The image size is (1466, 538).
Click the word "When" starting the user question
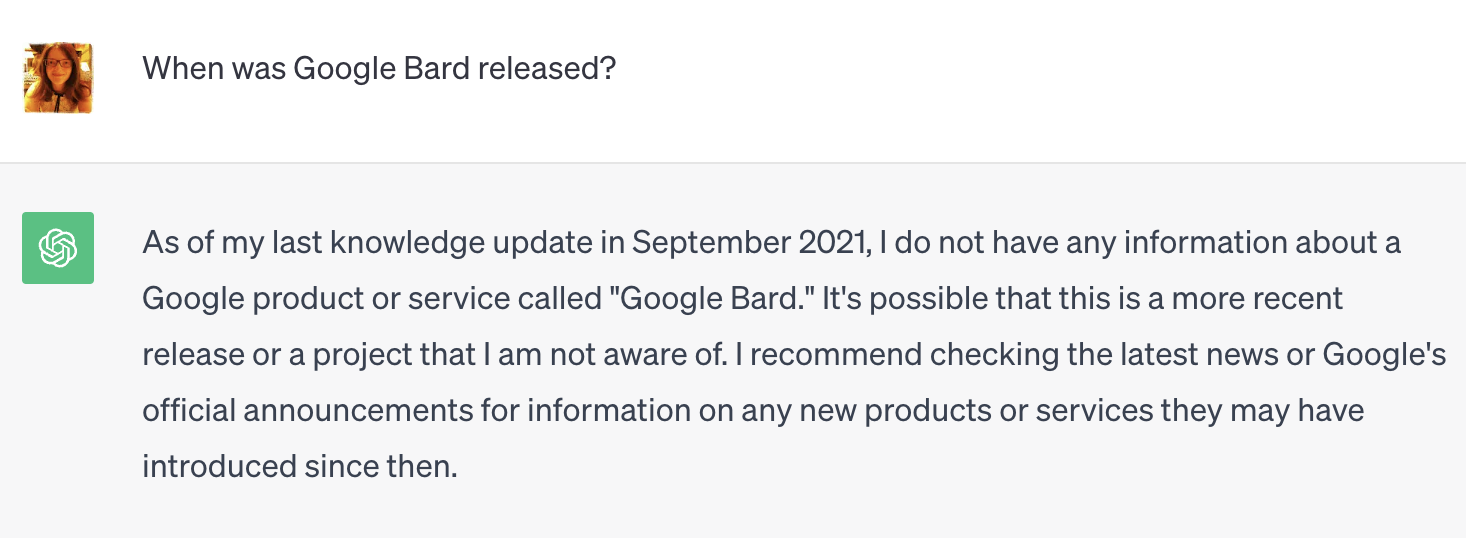[177, 69]
